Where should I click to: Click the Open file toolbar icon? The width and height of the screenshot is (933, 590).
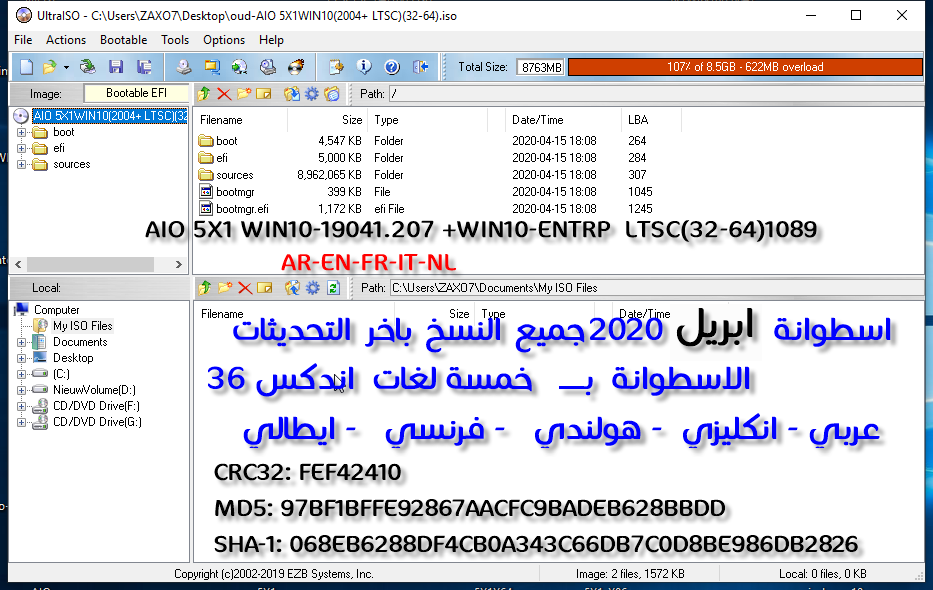tap(49, 67)
